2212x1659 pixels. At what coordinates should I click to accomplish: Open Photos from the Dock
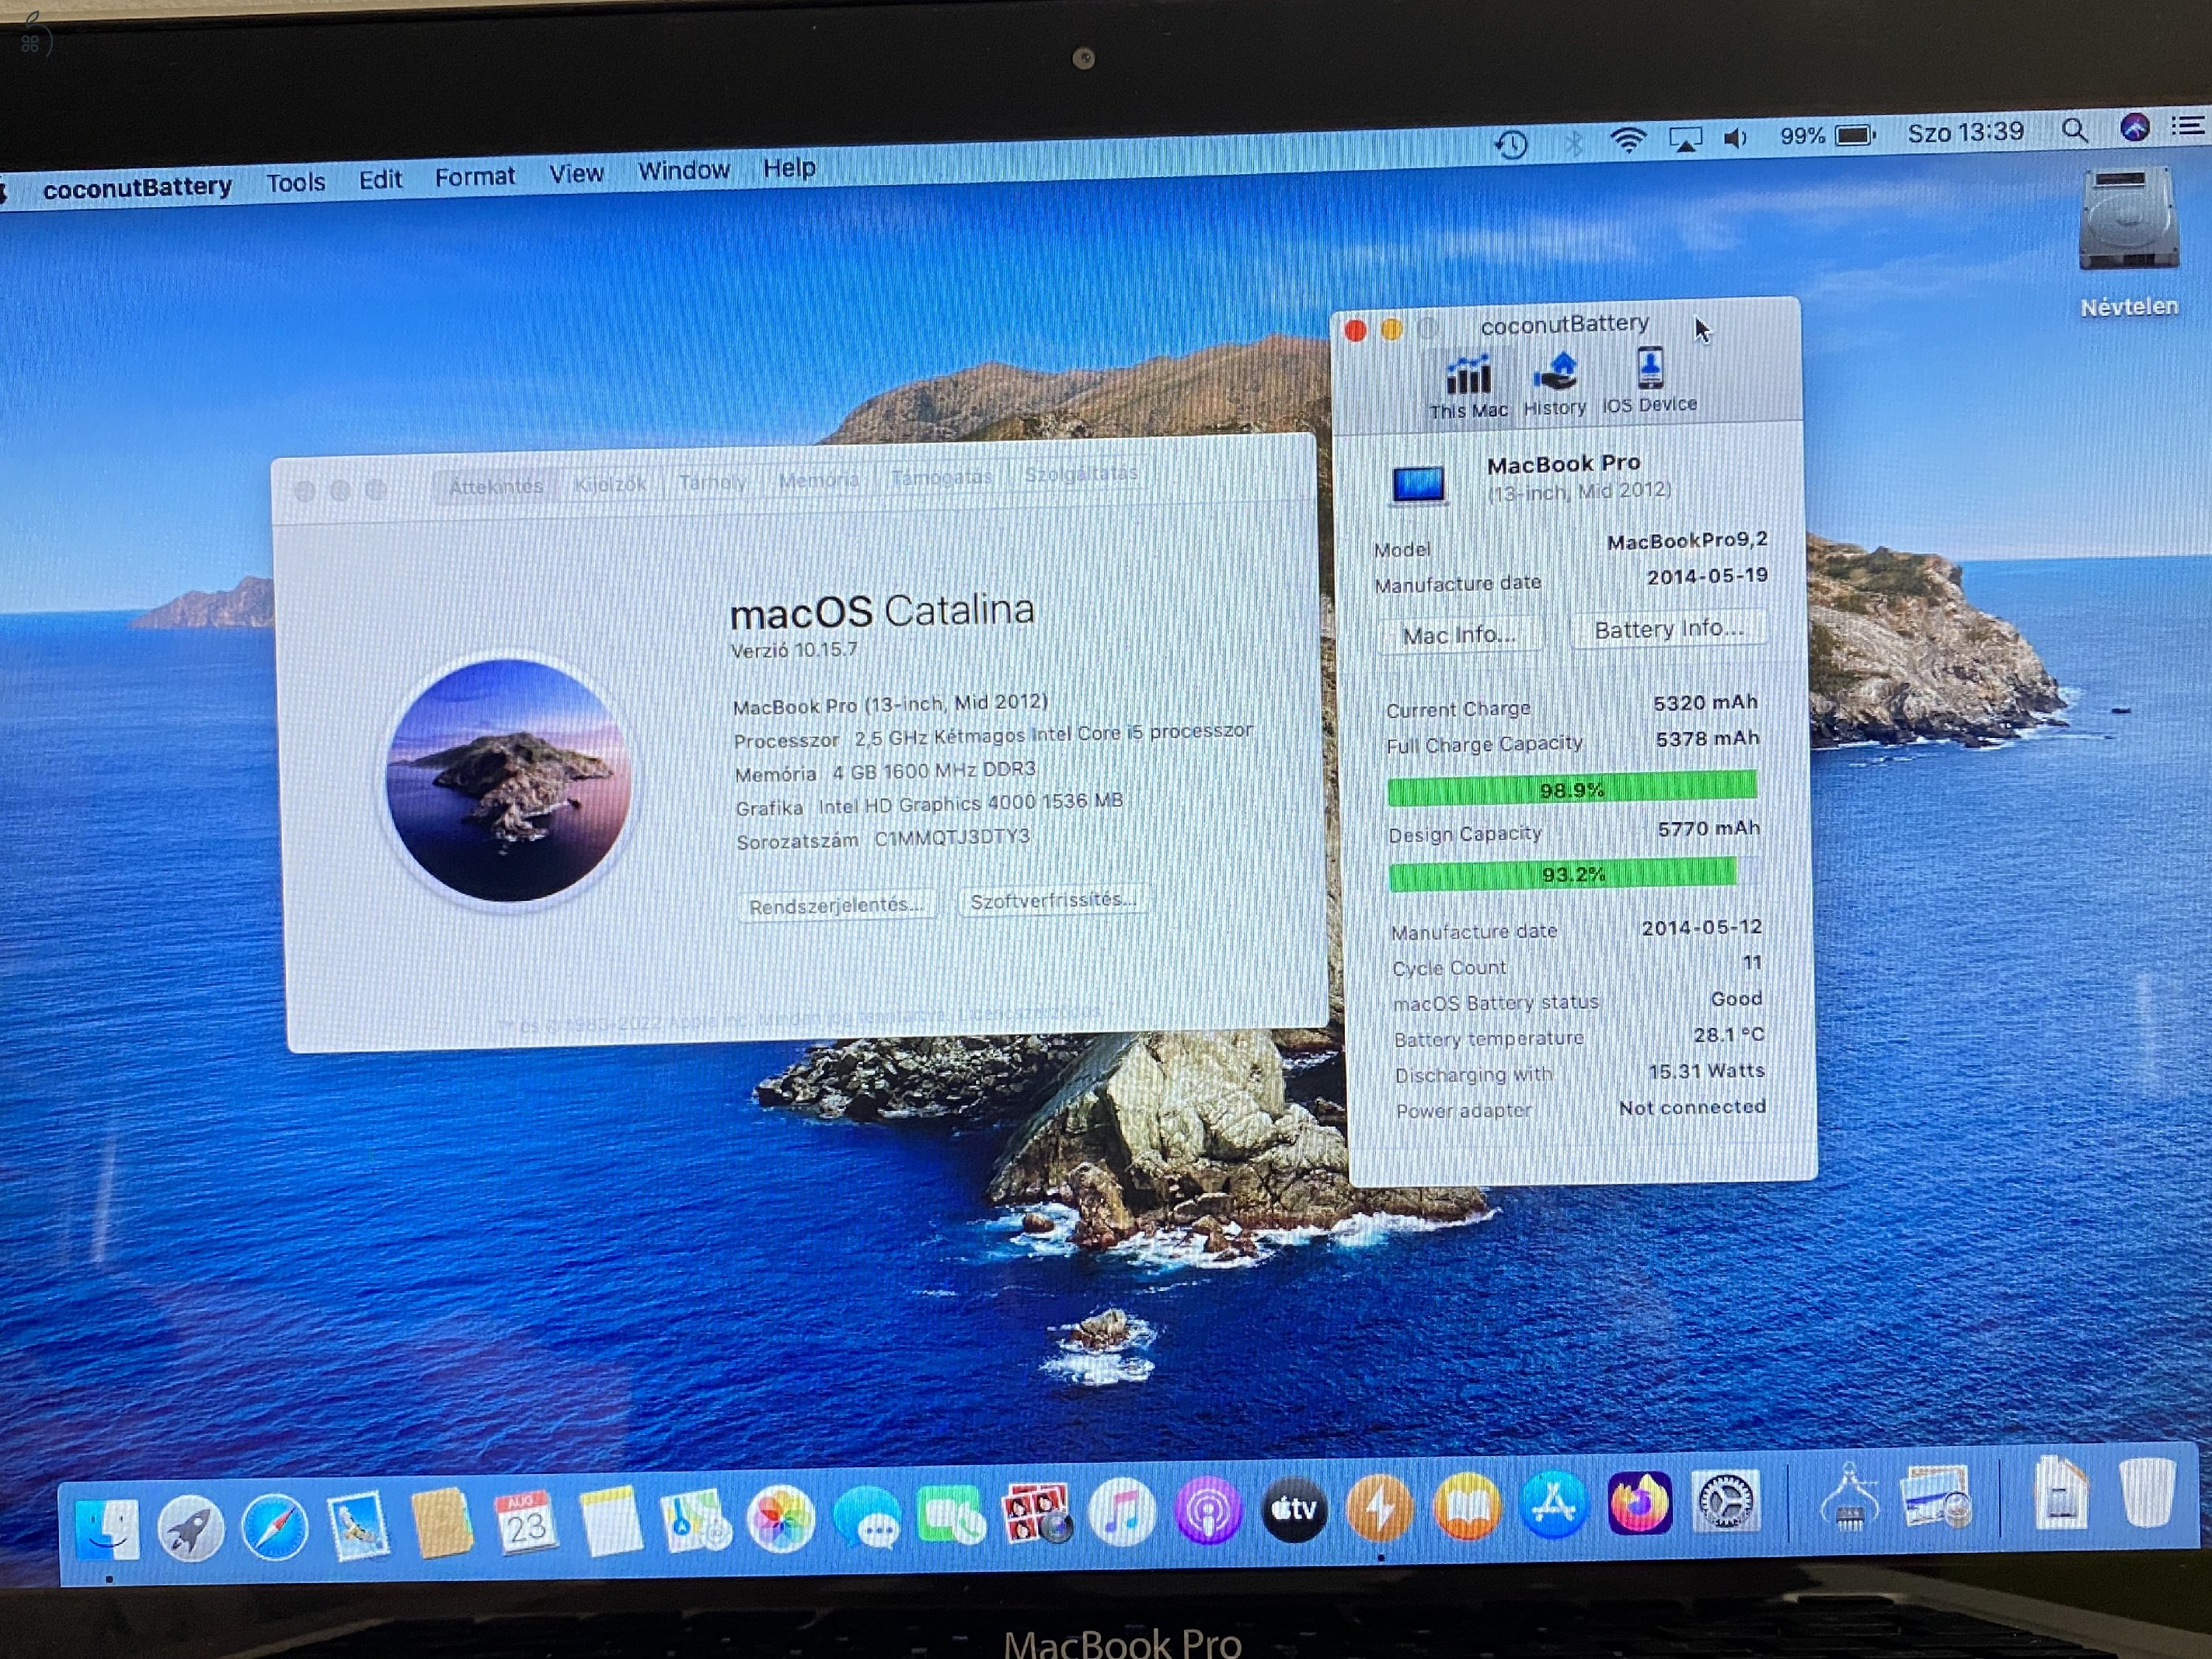[x=780, y=1519]
